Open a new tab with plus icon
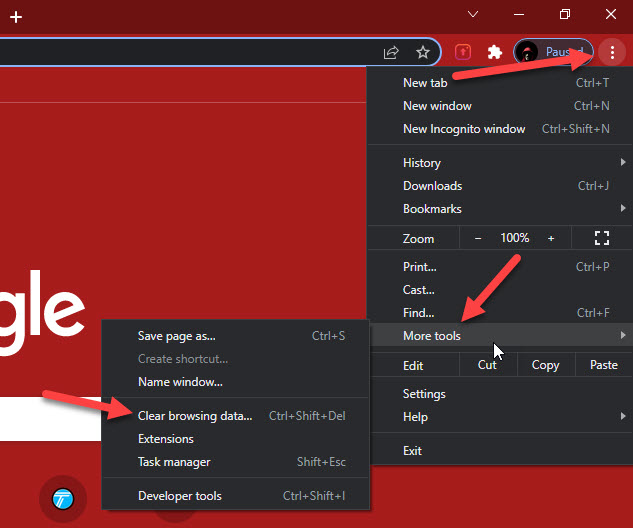The height and width of the screenshot is (528, 633). click(16, 17)
